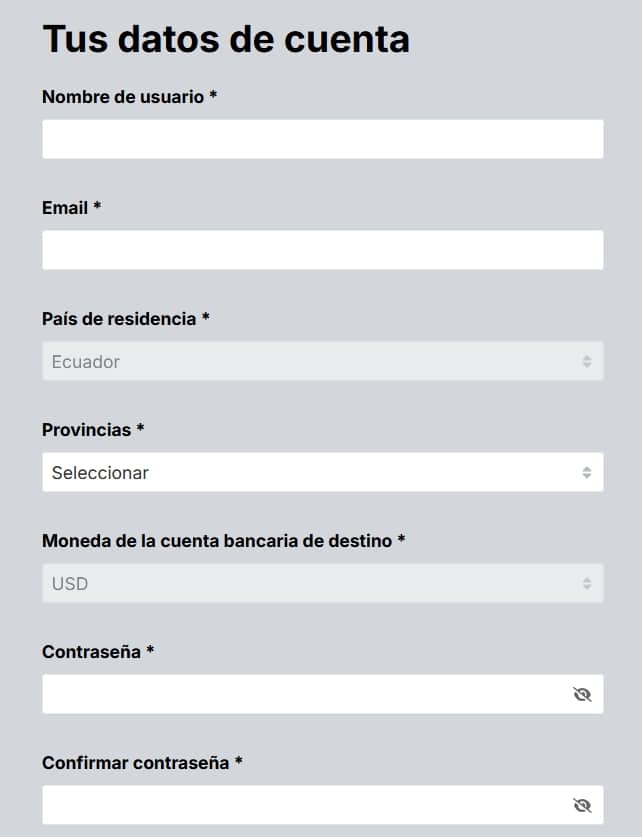Open the Moneda de la cuenta bancaria dropdown
This screenshot has width=642, height=837.
point(300,584)
